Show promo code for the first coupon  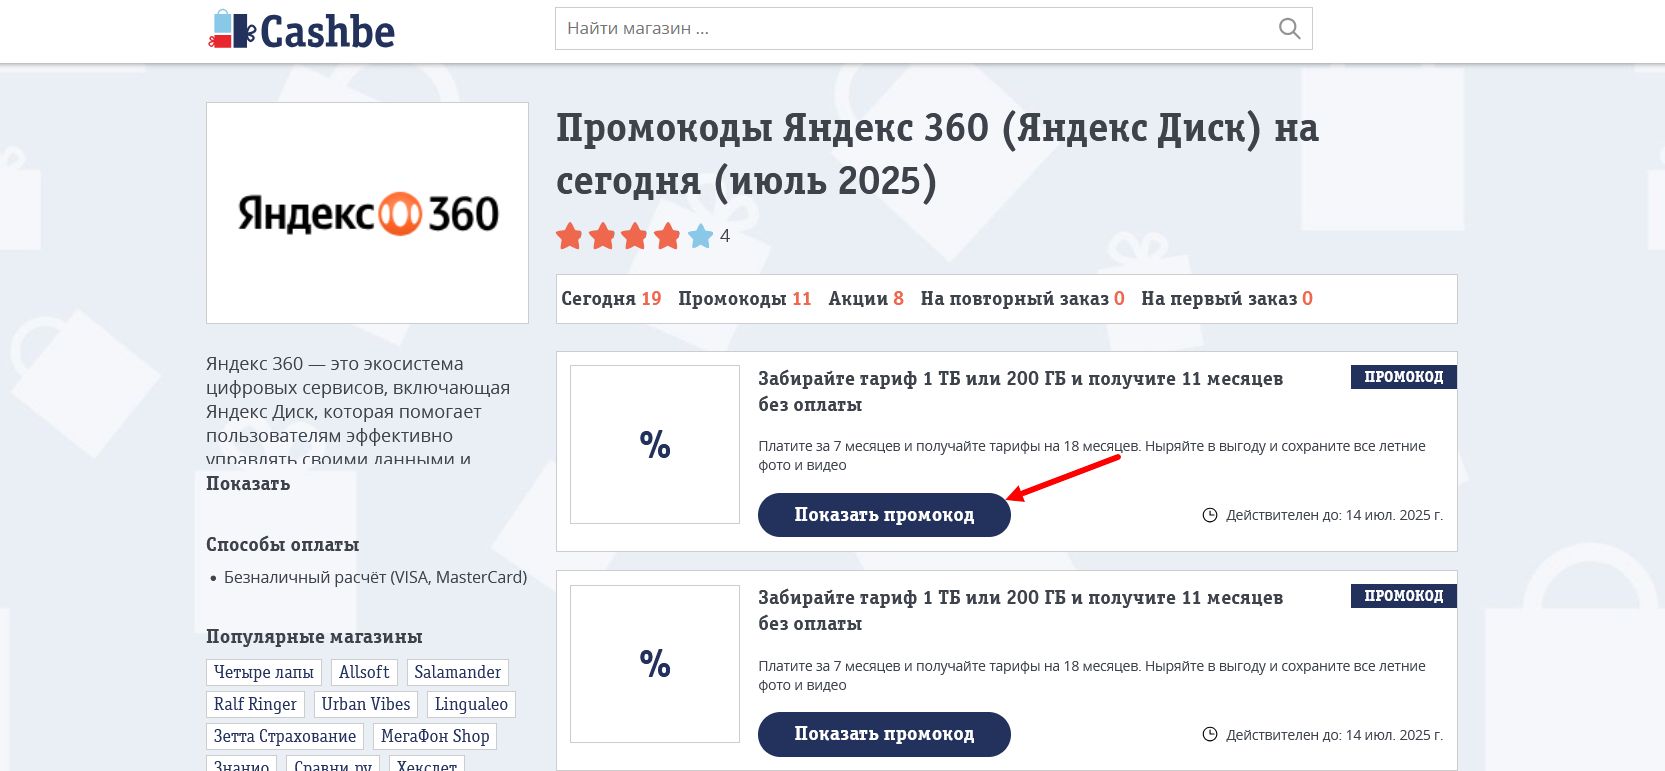coord(884,515)
